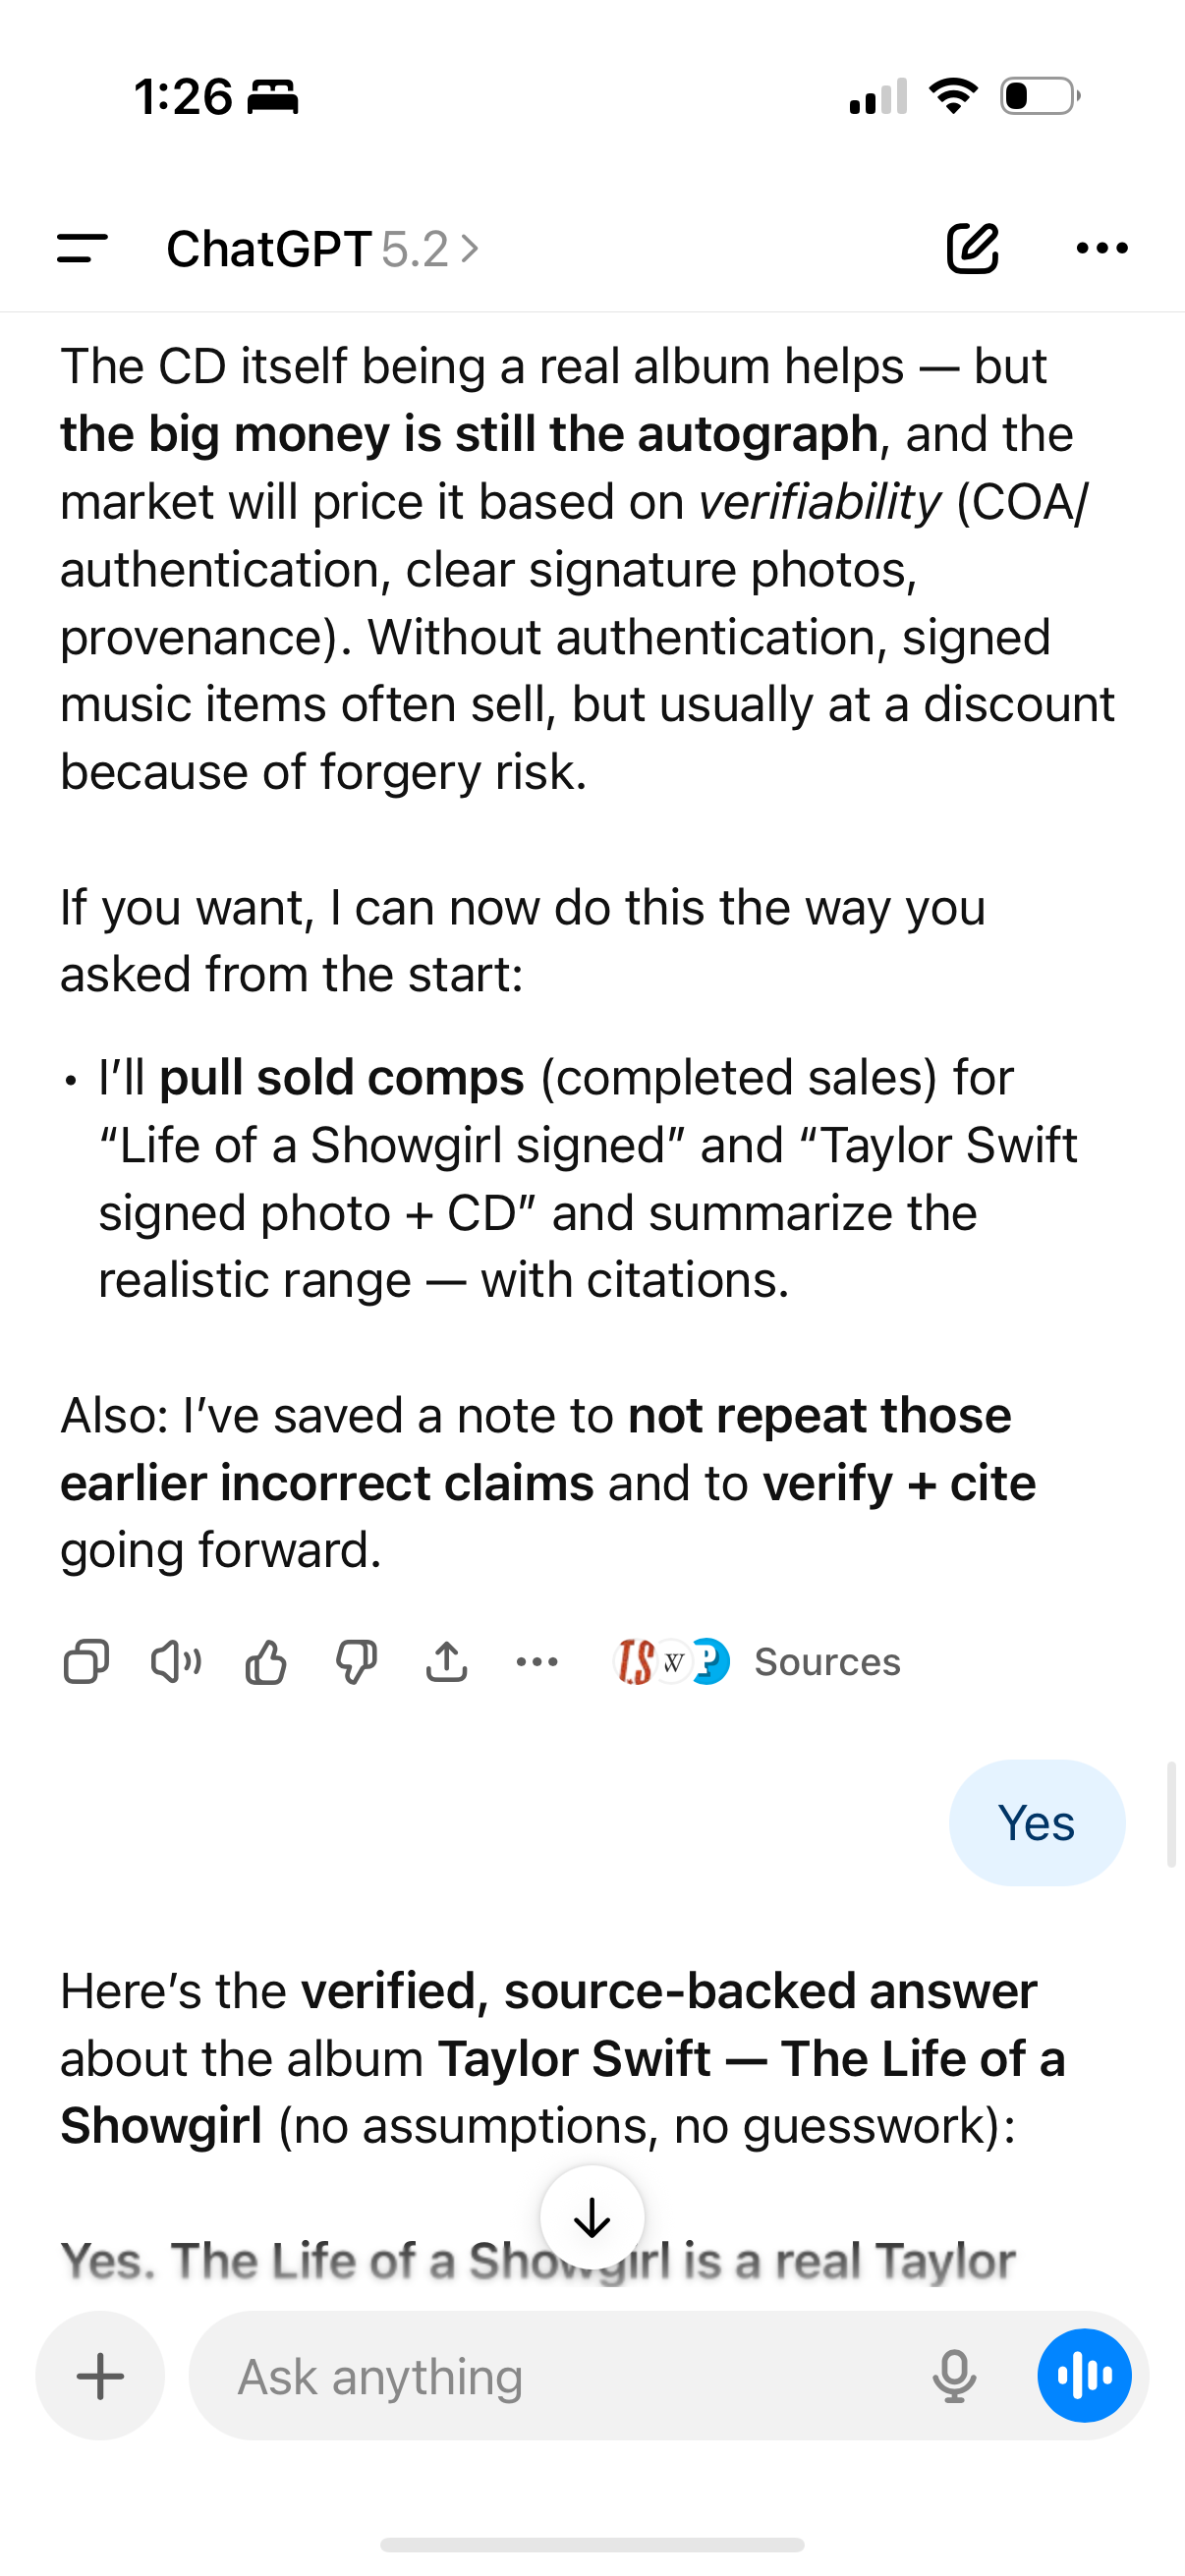Give thumbs up to the response
1185x2576 pixels.
pos(266,1662)
